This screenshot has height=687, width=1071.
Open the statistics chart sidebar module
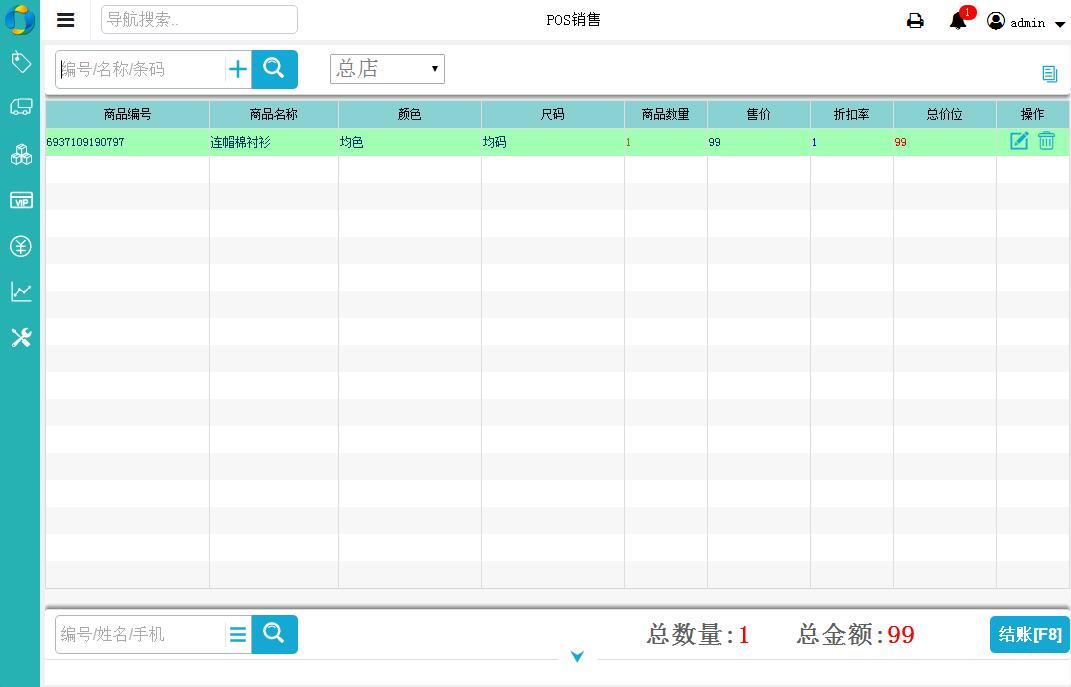tap(21, 292)
